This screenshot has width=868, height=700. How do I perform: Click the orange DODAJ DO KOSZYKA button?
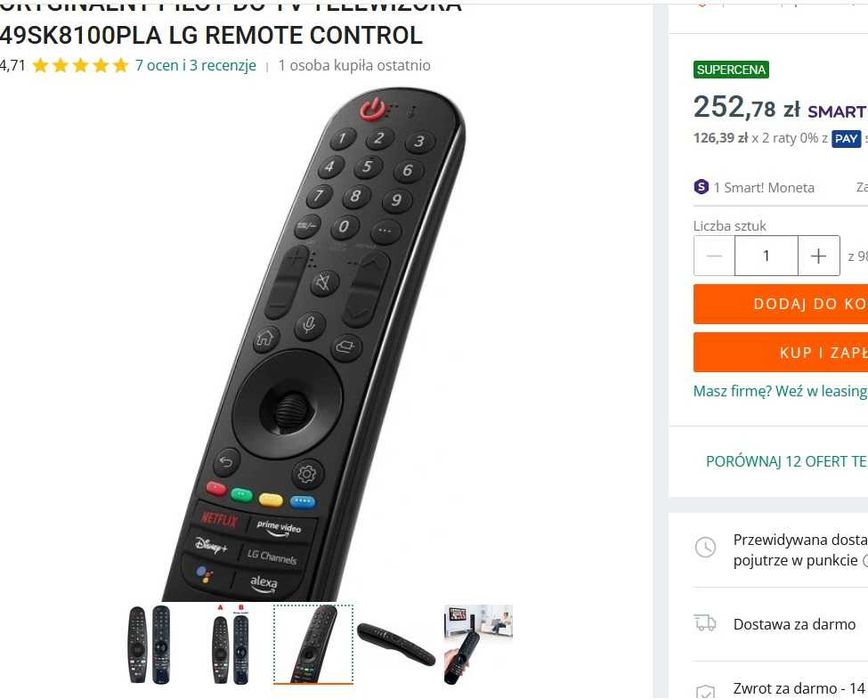coord(781,304)
